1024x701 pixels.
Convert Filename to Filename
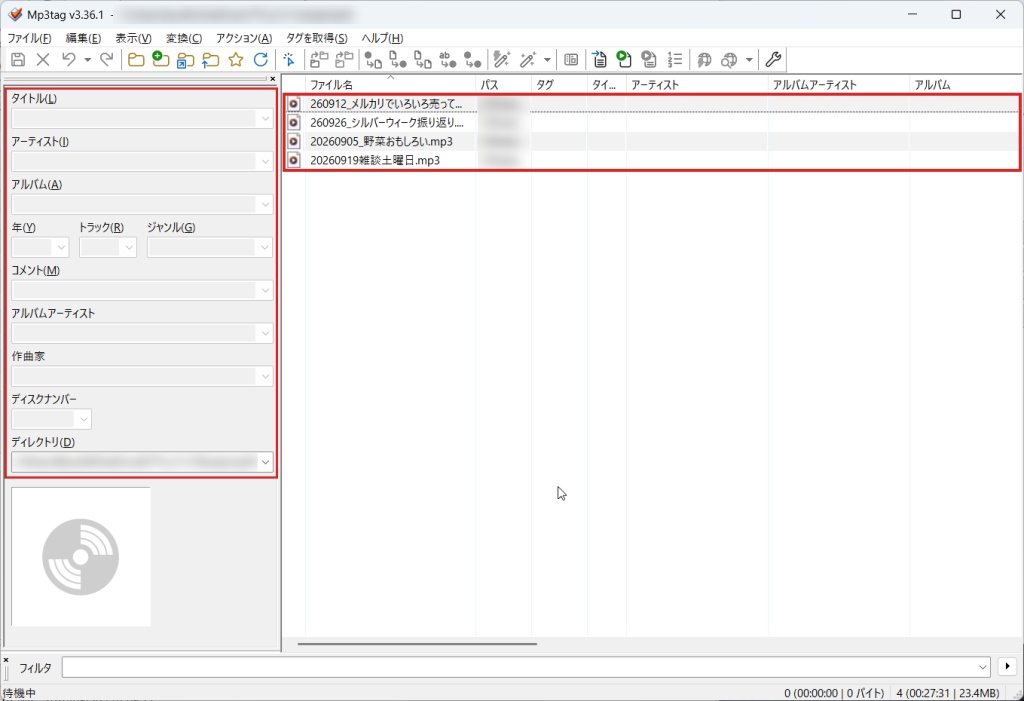[x=423, y=60]
